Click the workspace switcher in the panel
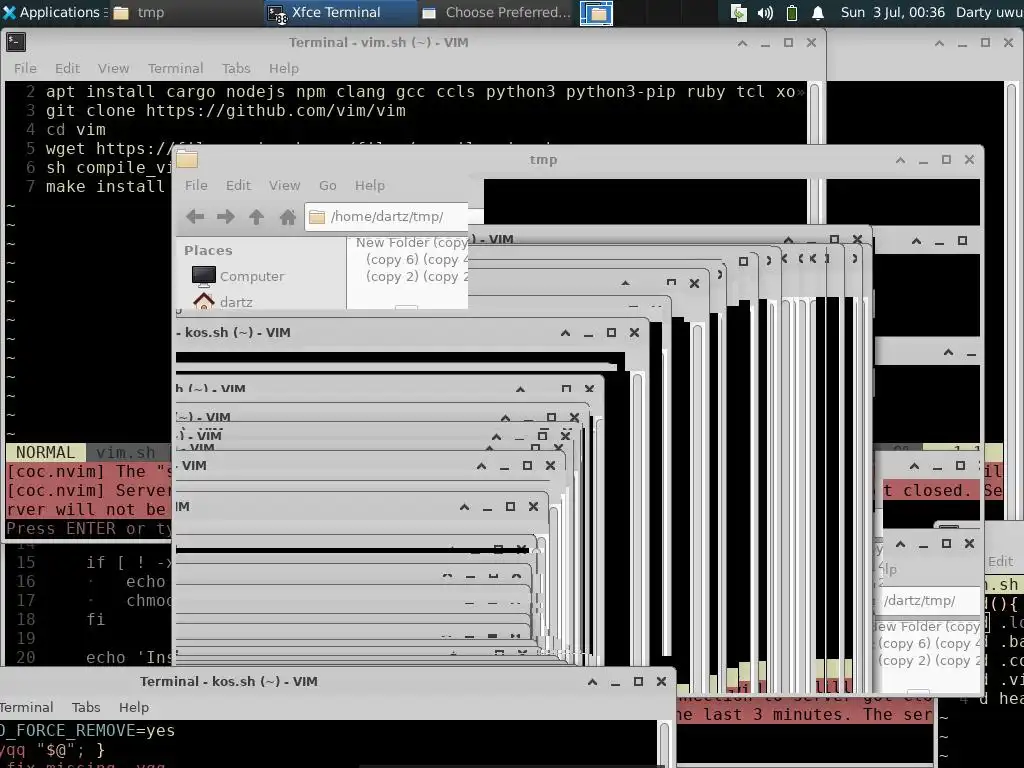This screenshot has width=1024, height=768. [596, 13]
